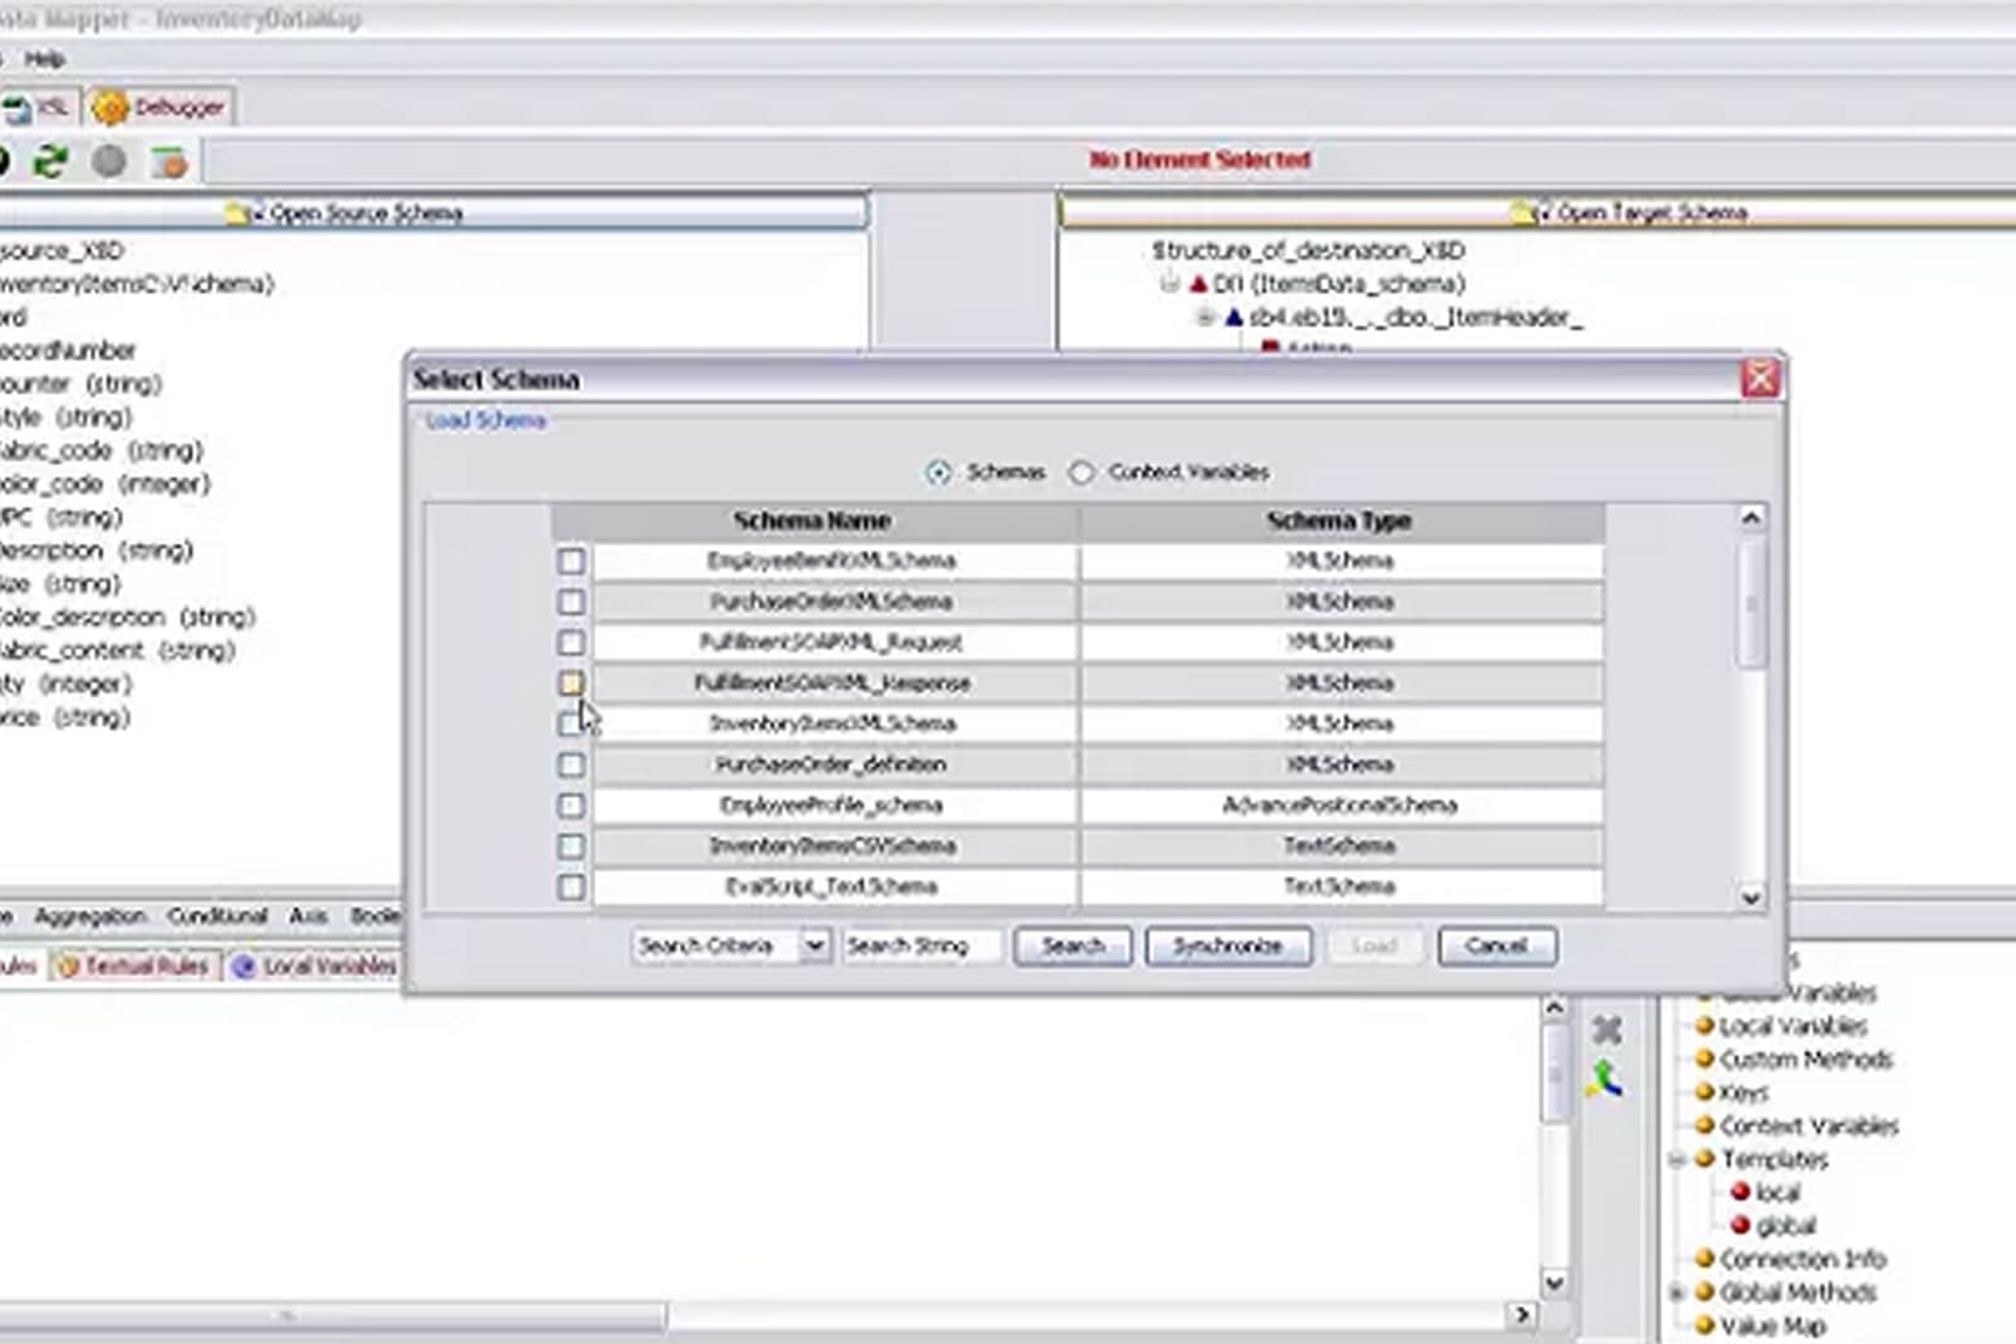Tick the InventoryItemsCSVSchema checkbox

coord(571,847)
